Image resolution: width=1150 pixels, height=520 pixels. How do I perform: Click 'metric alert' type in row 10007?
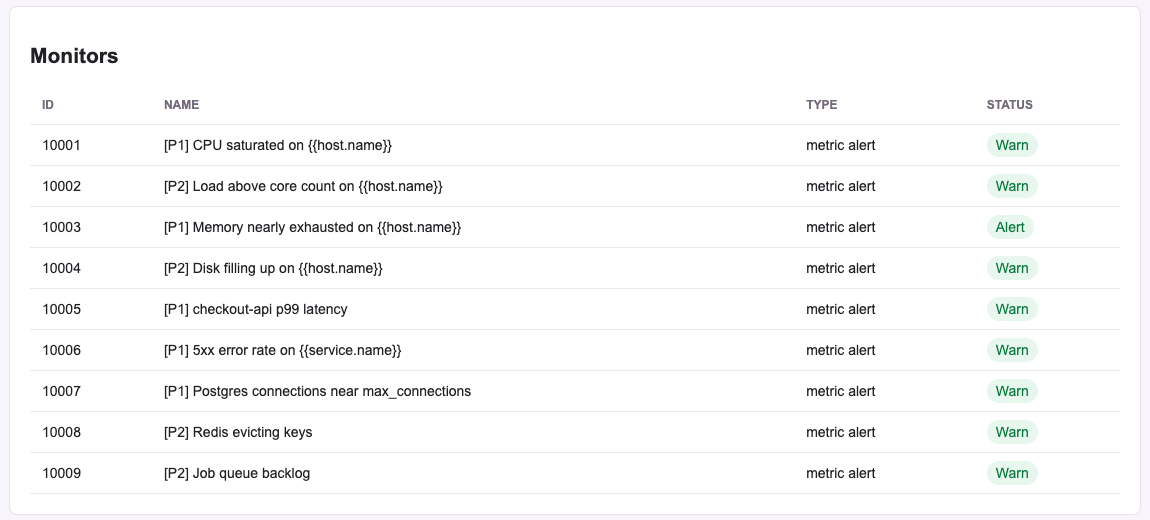840,392
